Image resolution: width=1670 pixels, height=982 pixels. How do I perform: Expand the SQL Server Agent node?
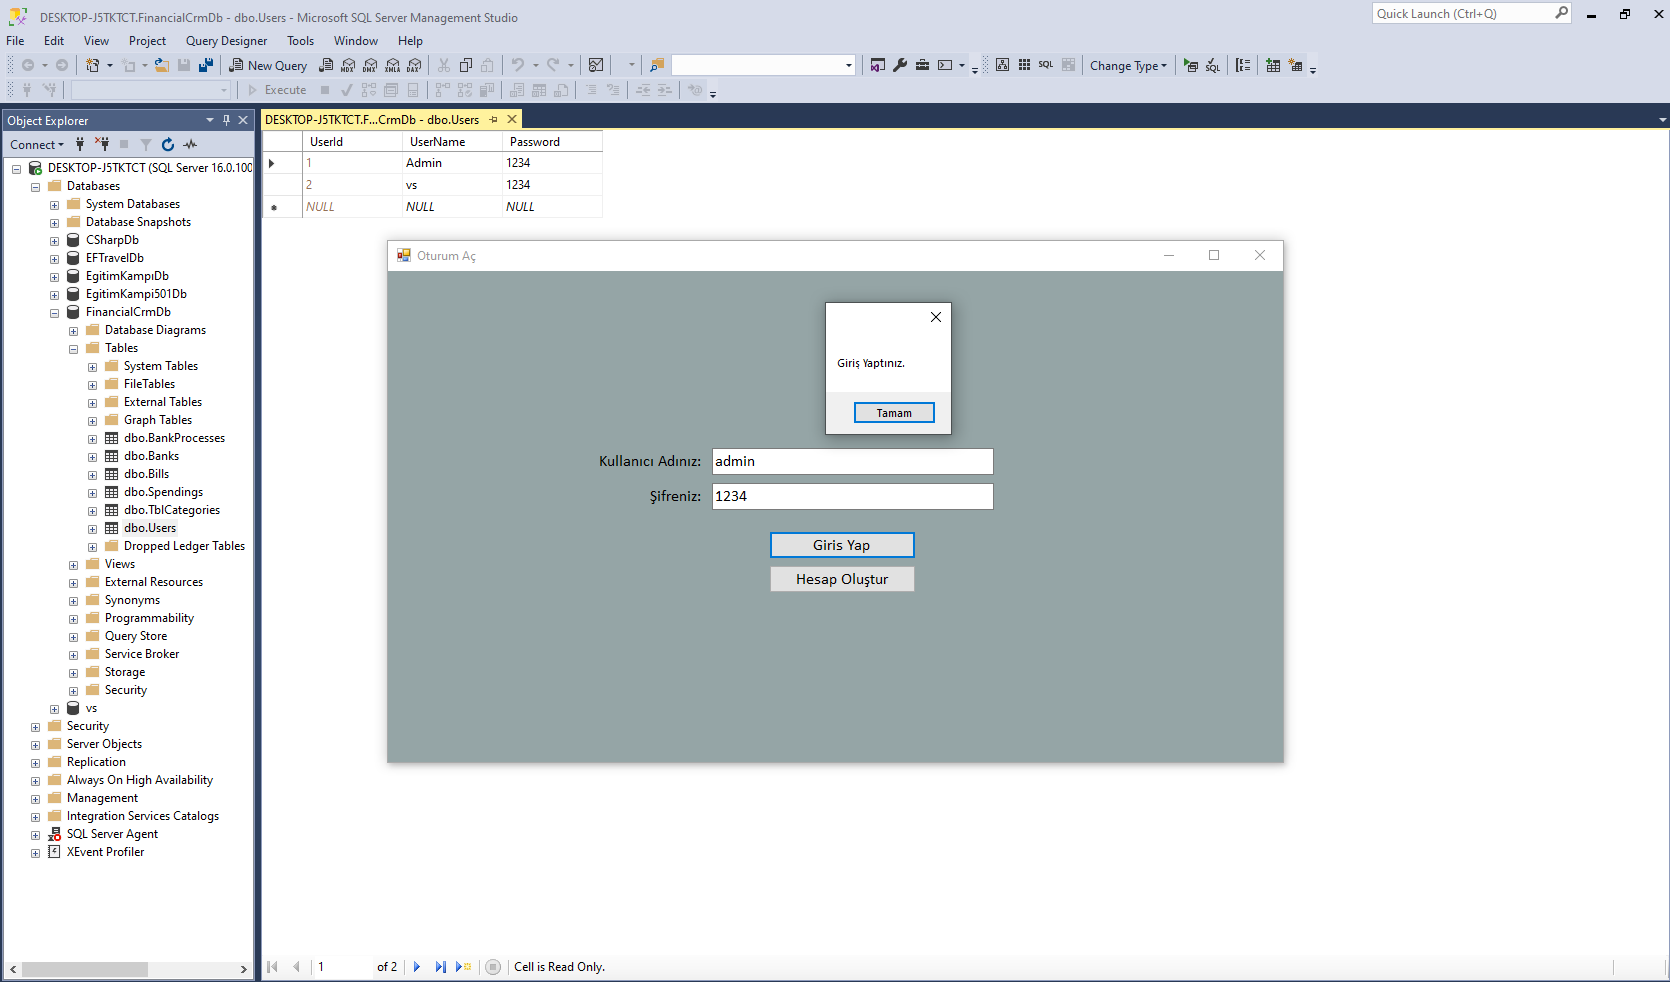pos(35,835)
